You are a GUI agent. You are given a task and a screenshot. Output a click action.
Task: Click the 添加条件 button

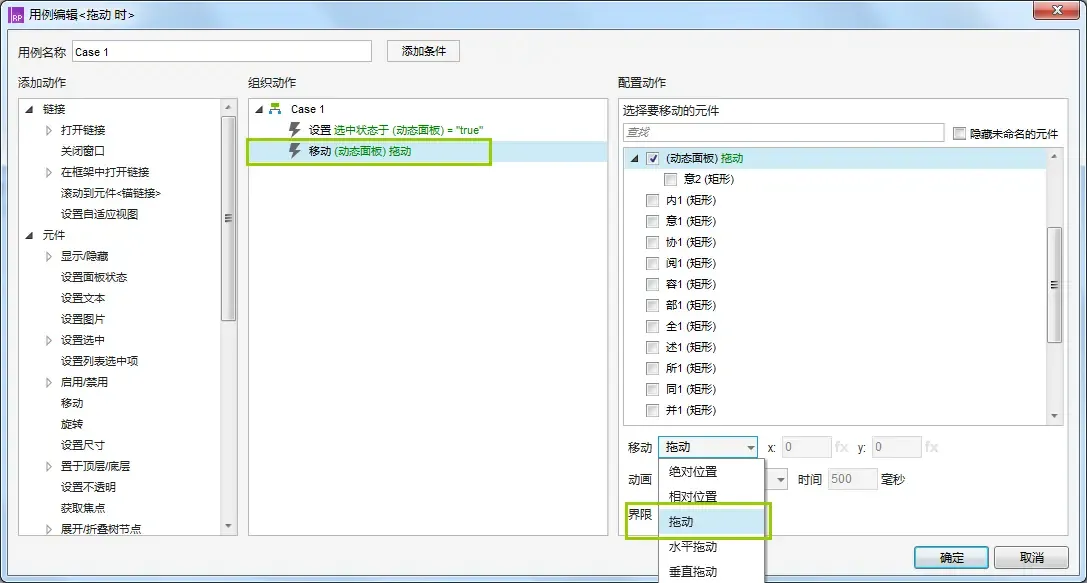[x=423, y=51]
